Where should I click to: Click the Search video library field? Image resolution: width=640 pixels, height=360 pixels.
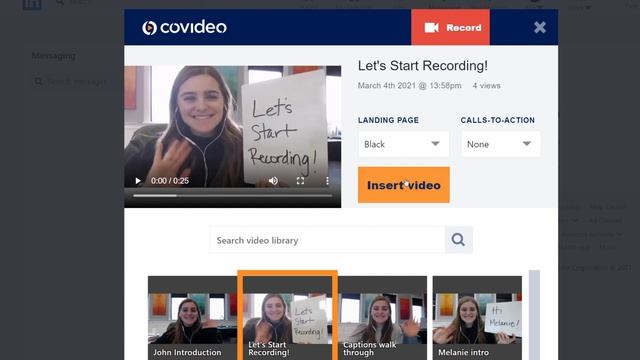click(x=327, y=240)
